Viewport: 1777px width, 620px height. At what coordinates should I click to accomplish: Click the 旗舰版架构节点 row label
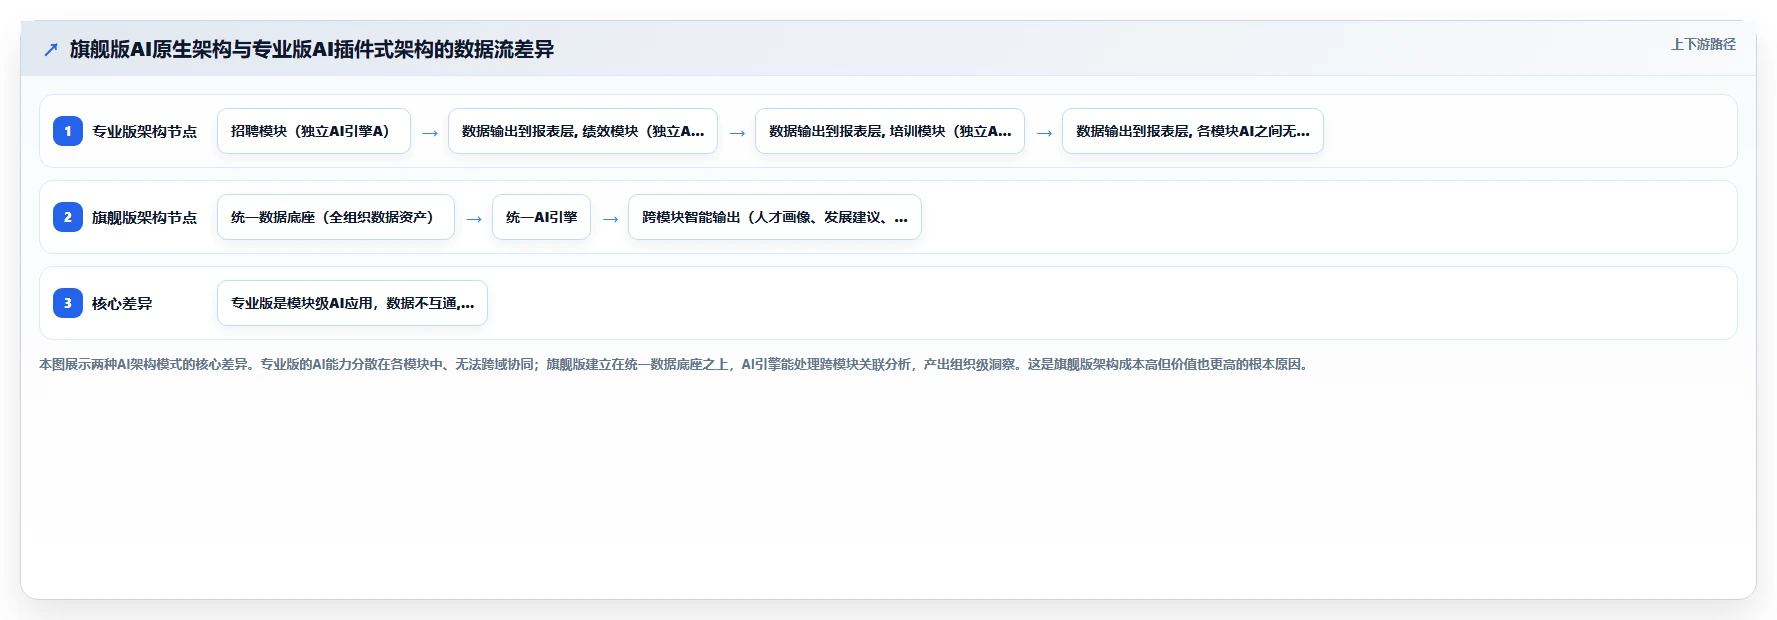pyautogui.click(x=144, y=217)
